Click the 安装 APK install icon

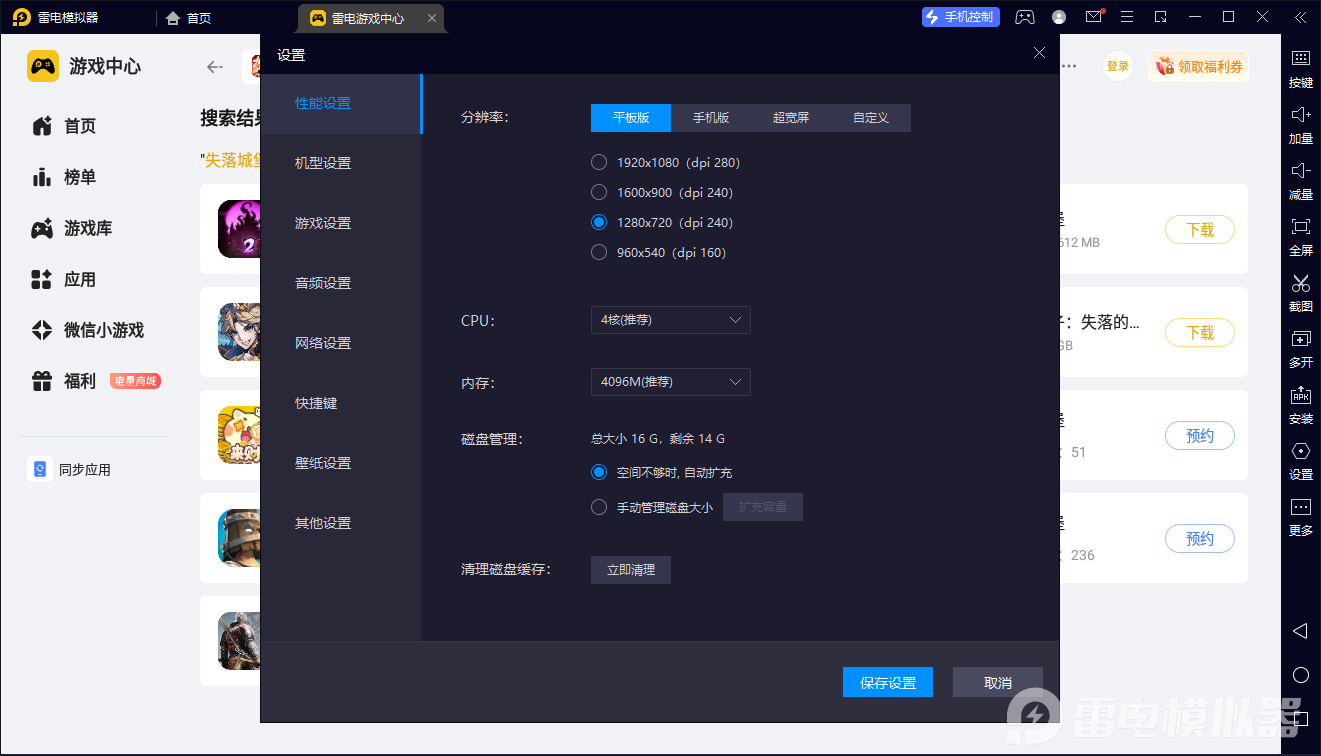1300,396
